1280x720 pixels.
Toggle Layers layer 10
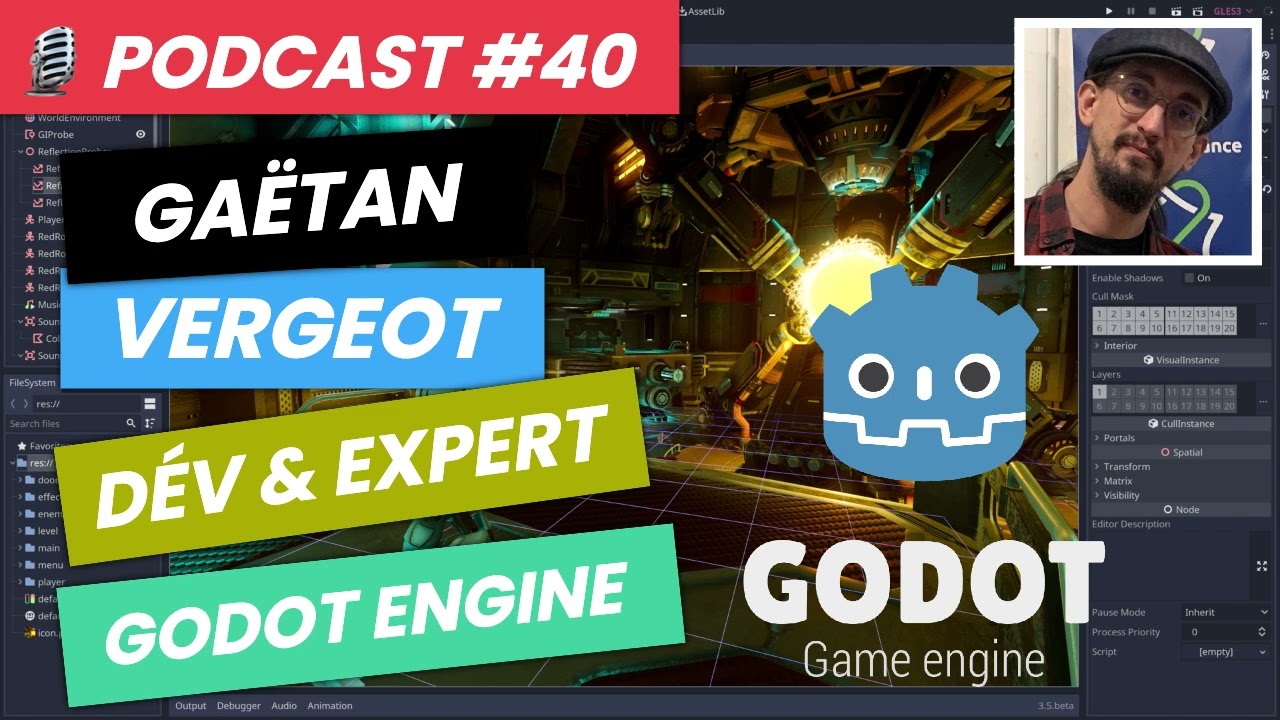(x=1157, y=406)
